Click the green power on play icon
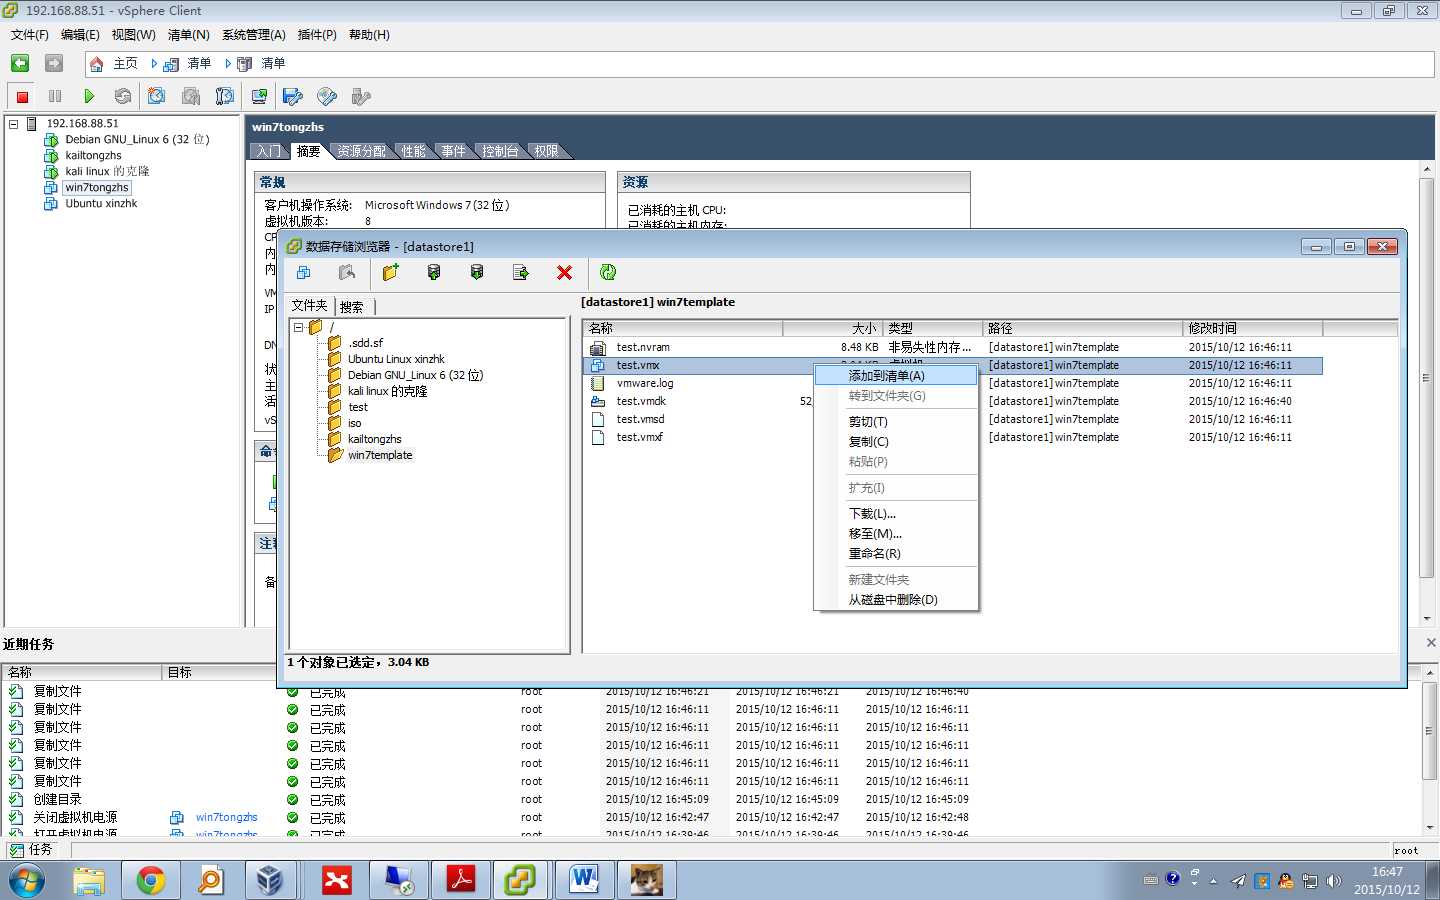 pos(89,97)
